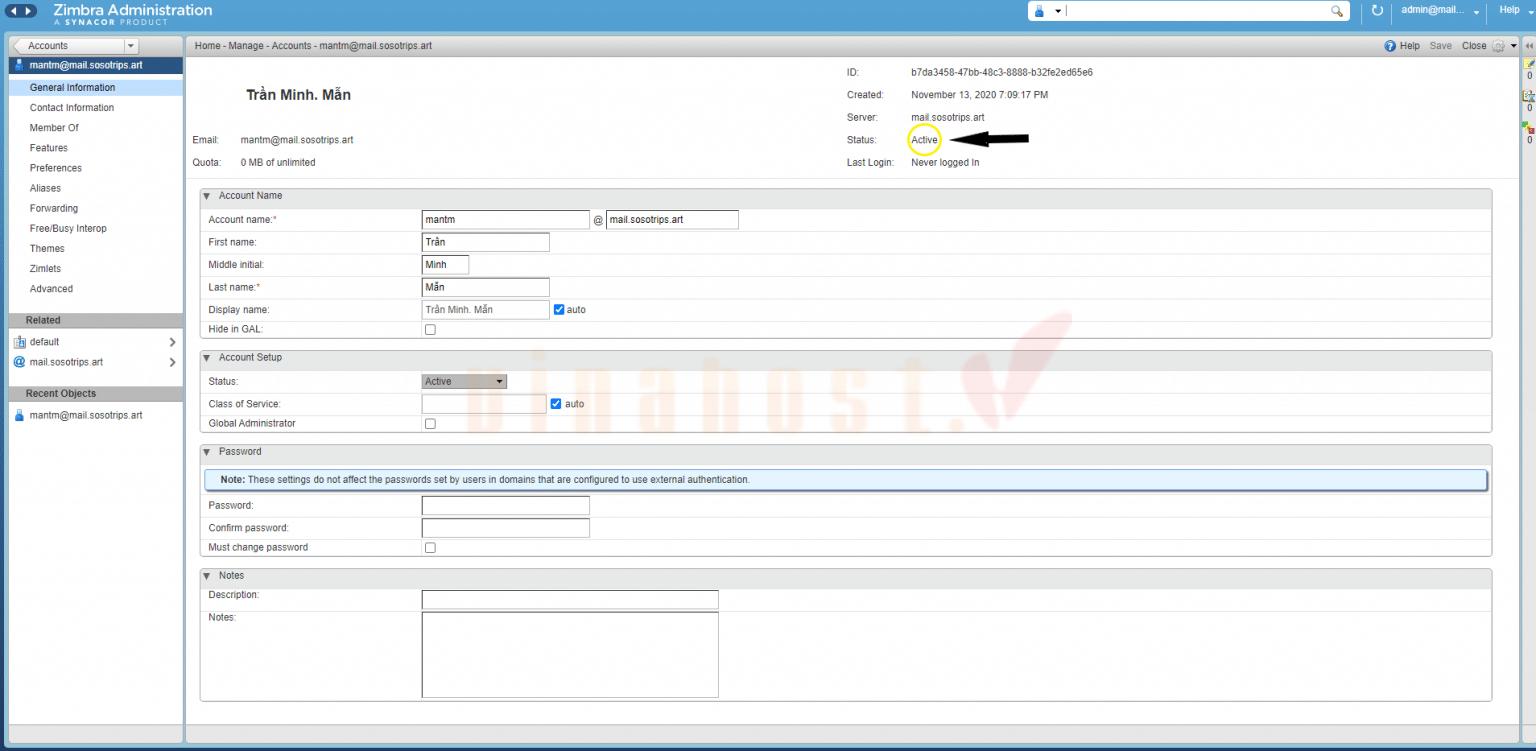Open the Member Of tab

(x=54, y=128)
